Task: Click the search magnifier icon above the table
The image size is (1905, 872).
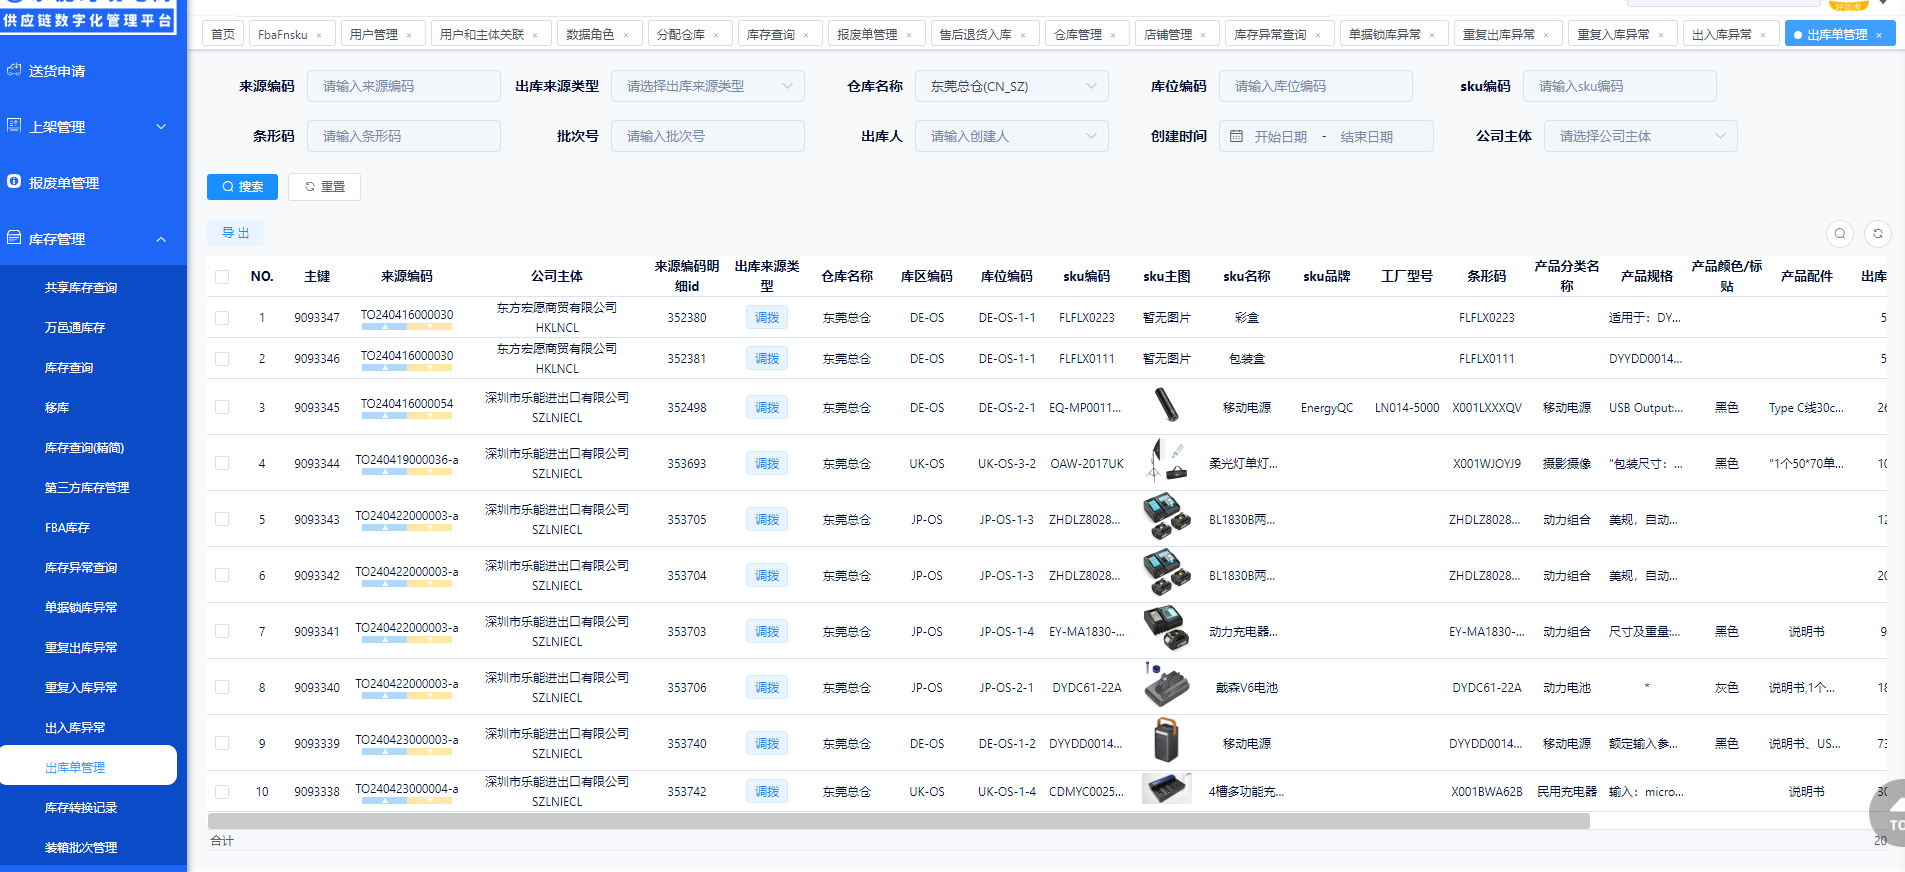Action: [1839, 233]
